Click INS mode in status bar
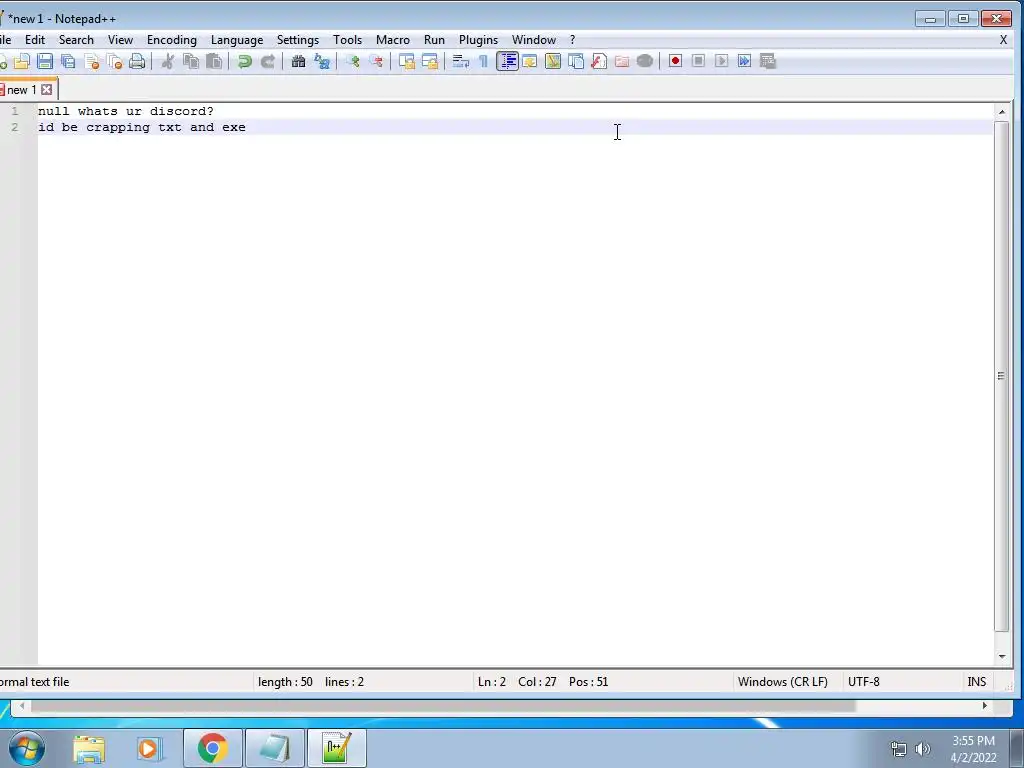Screen dimensions: 1024x768 pos(976,682)
